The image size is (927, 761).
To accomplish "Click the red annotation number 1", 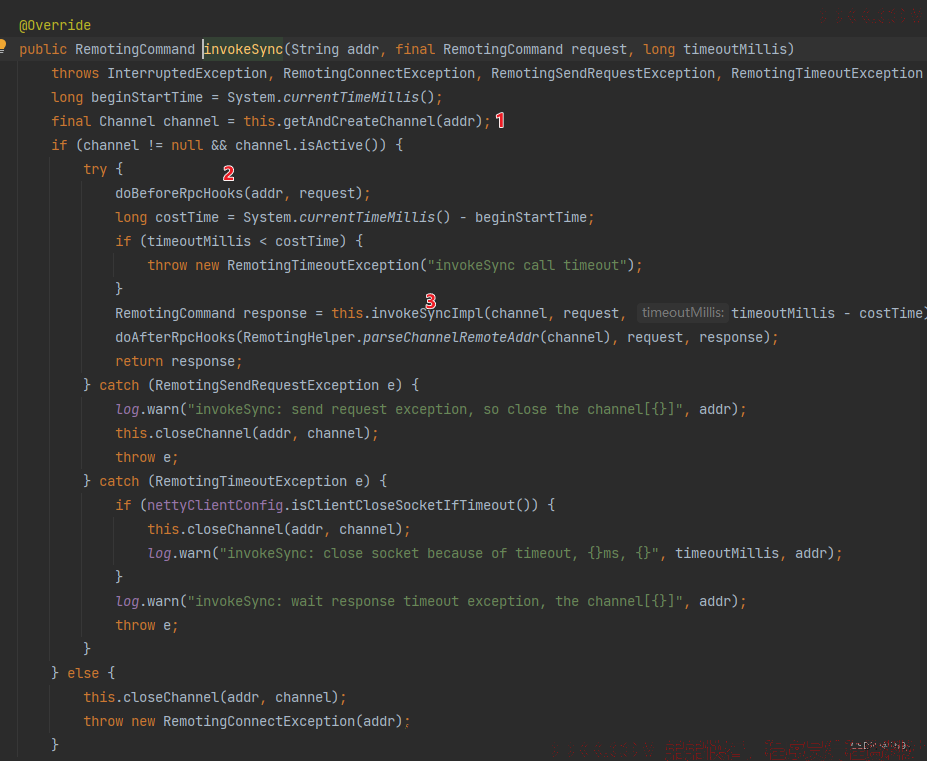I will pos(500,121).
